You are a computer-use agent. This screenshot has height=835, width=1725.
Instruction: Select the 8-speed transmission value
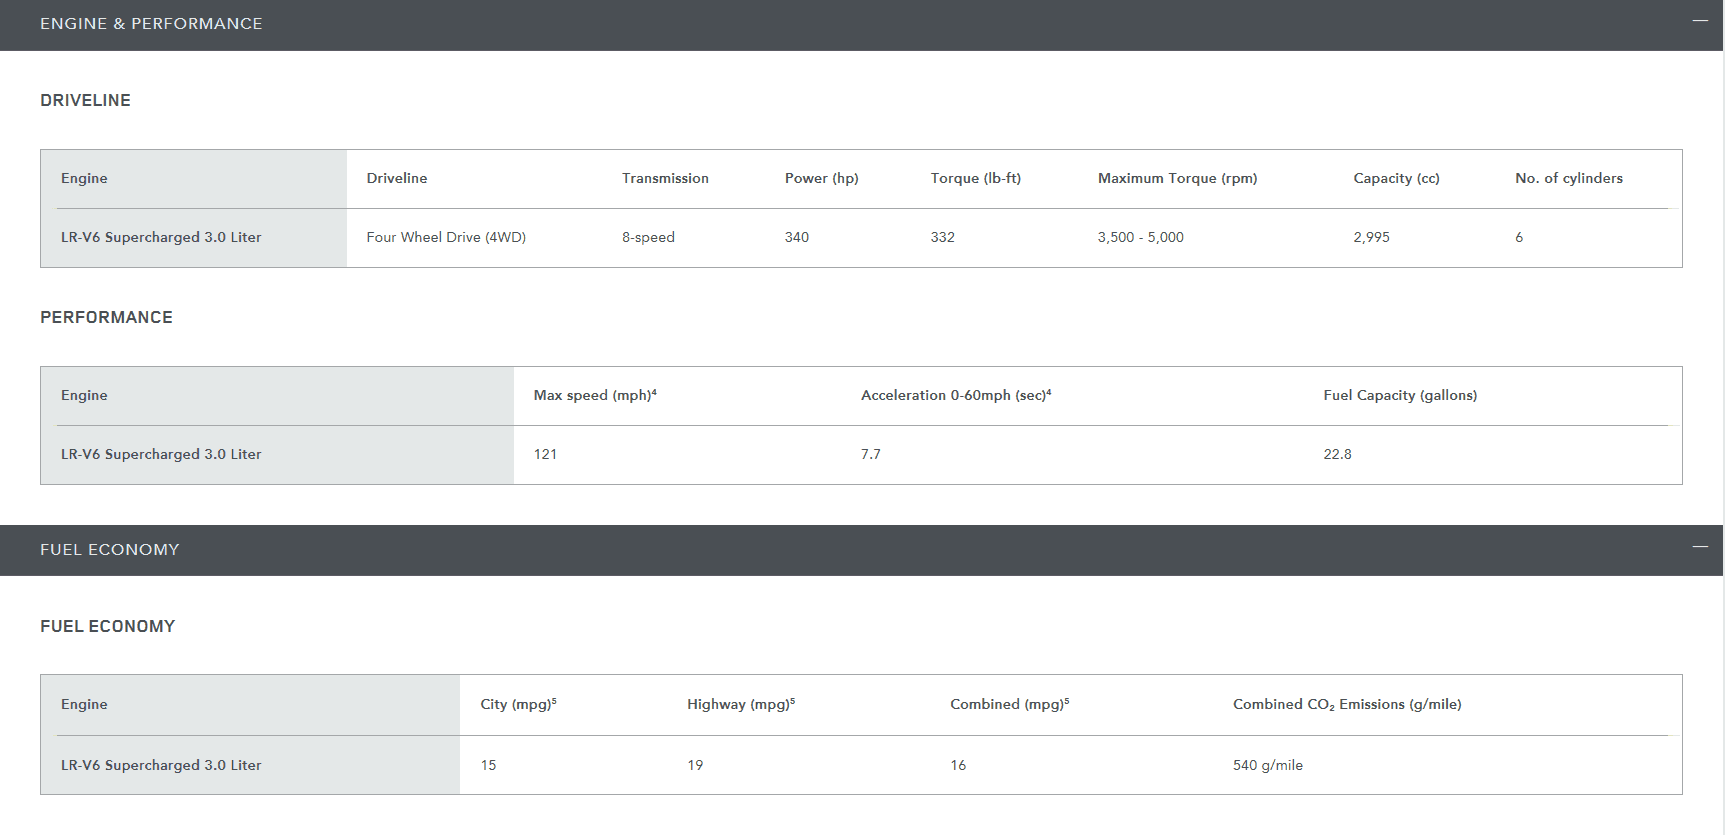pyautogui.click(x=648, y=237)
